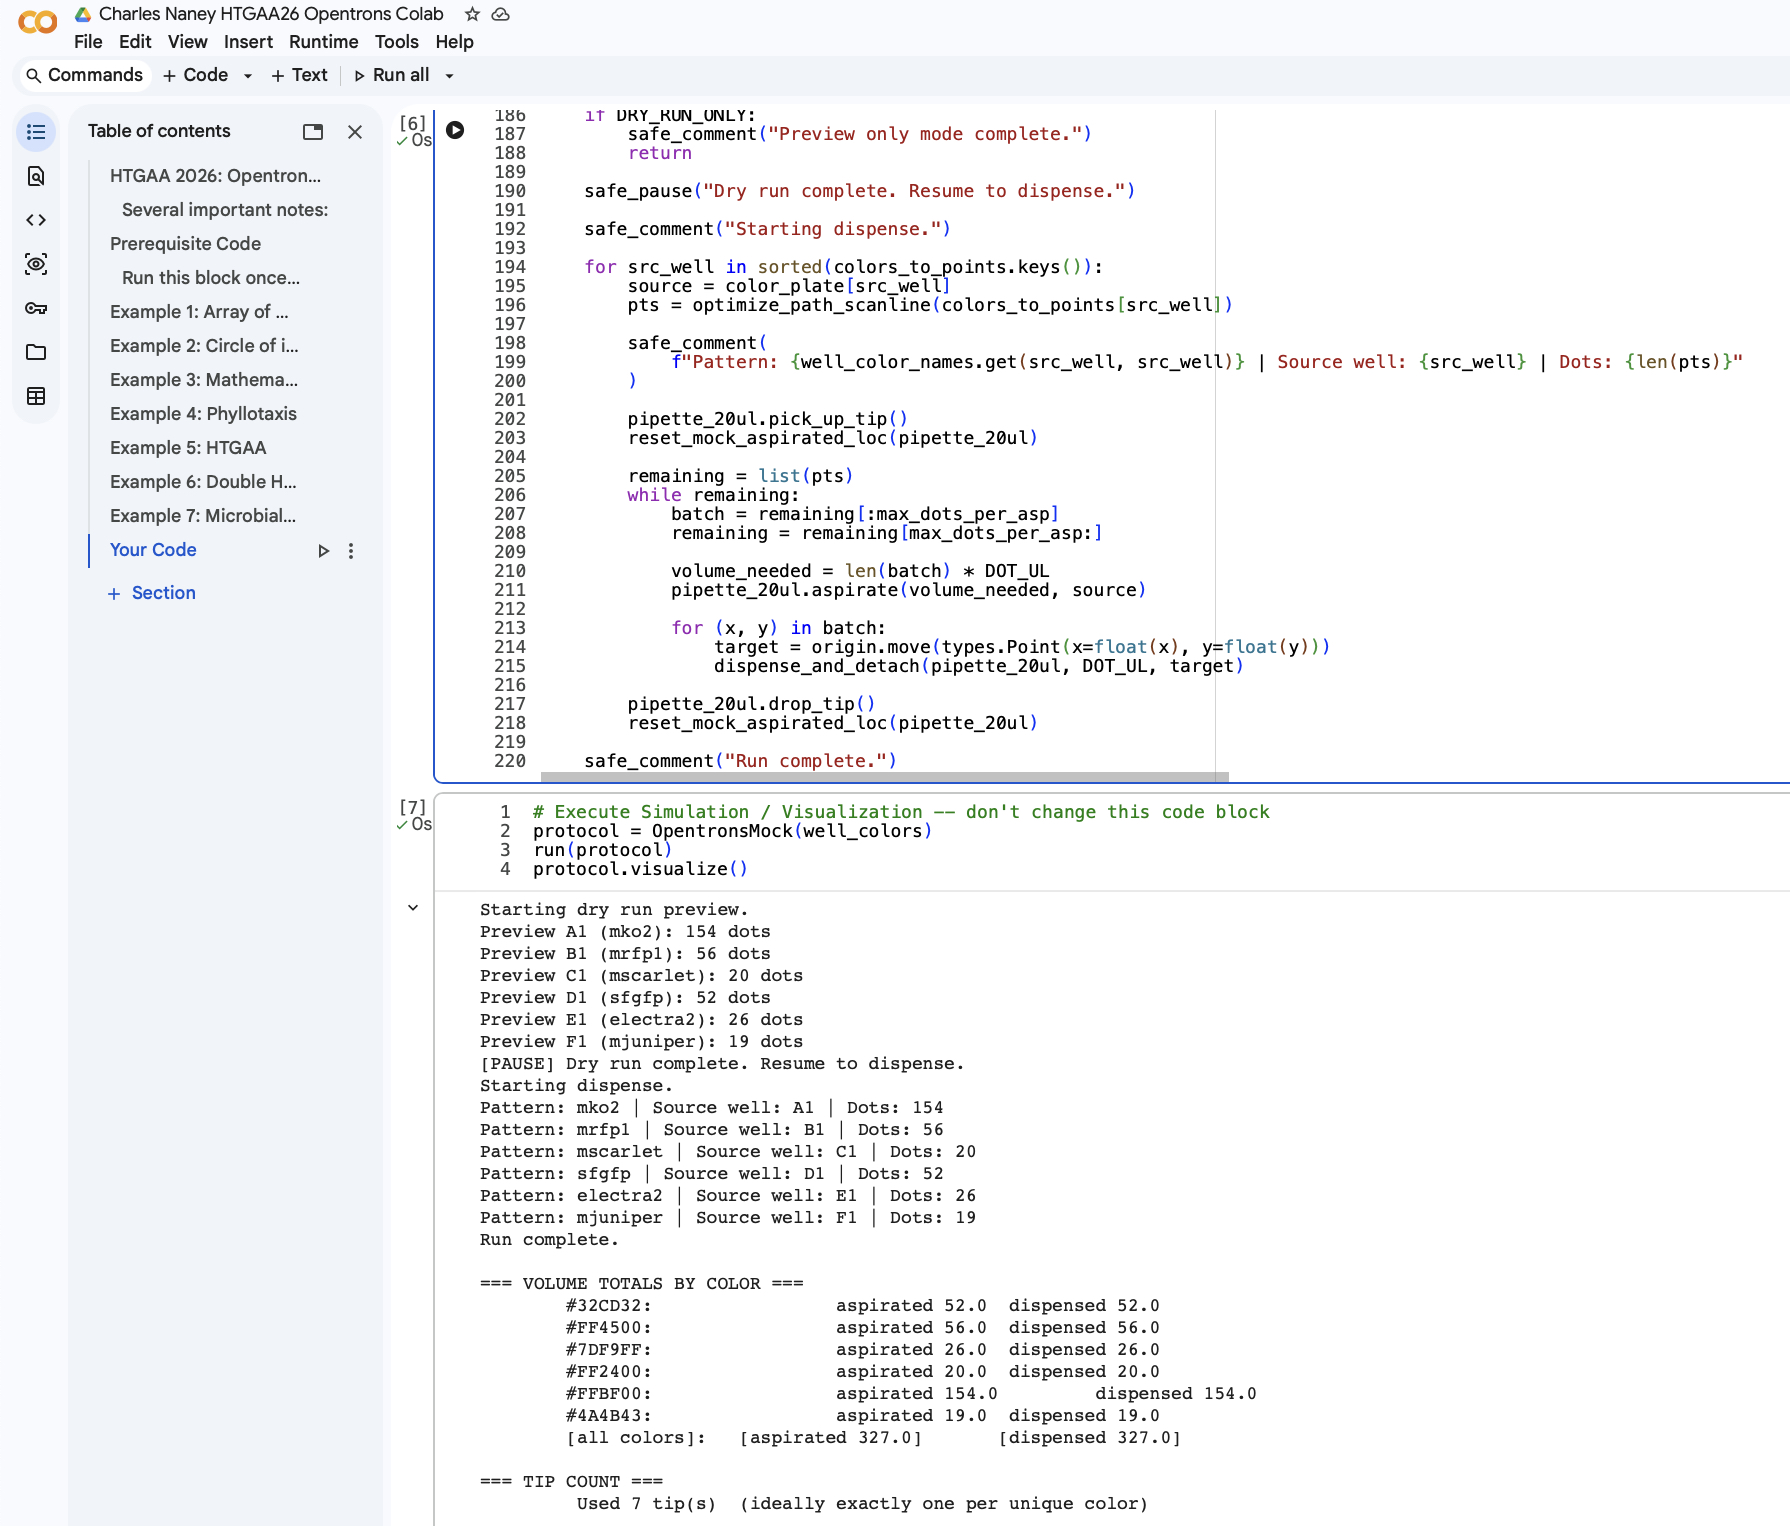1790x1526 pixels.
Task: Open the find and replace sidebar icon
Action: point(36,176)
